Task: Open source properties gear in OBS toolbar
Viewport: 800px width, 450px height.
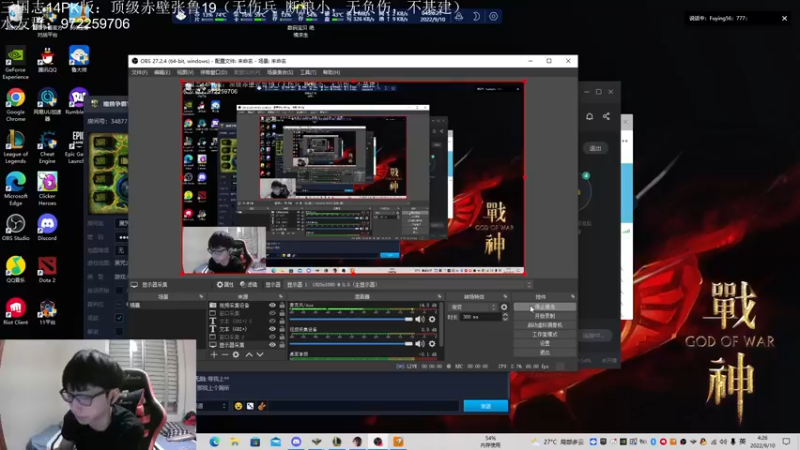Action: pyautogui.click(x=225, y=285)
